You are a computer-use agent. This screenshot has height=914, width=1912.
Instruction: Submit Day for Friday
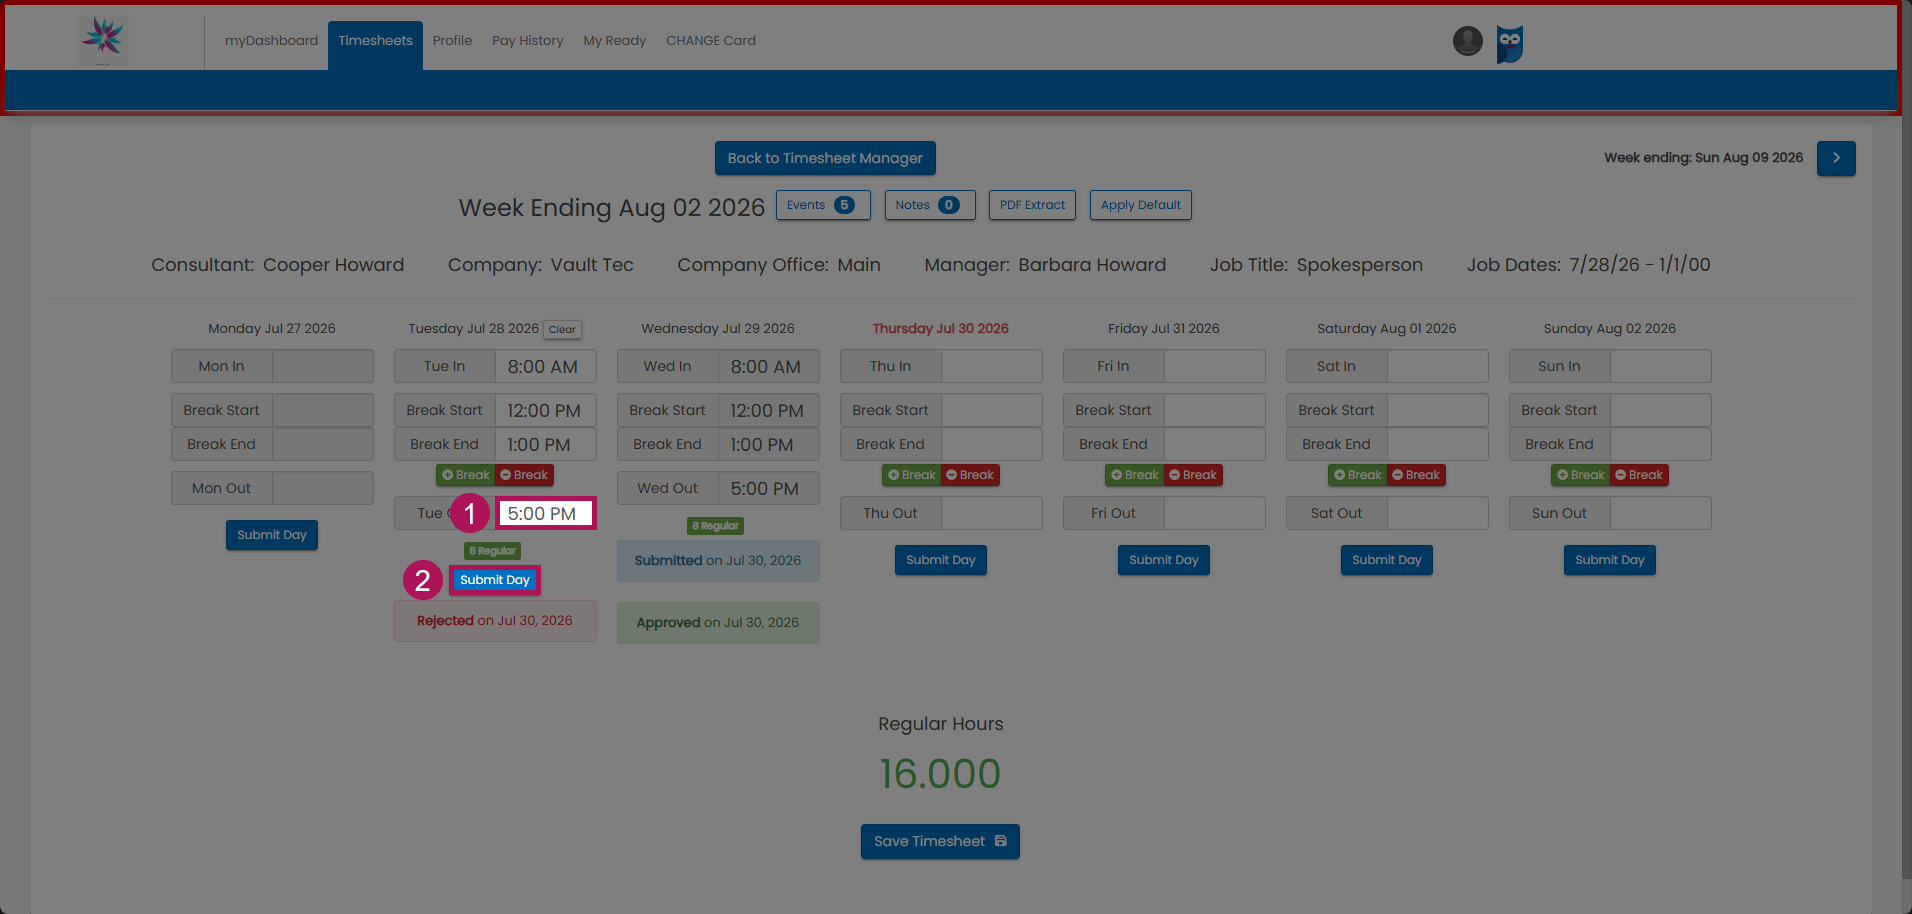[1164, 560]
